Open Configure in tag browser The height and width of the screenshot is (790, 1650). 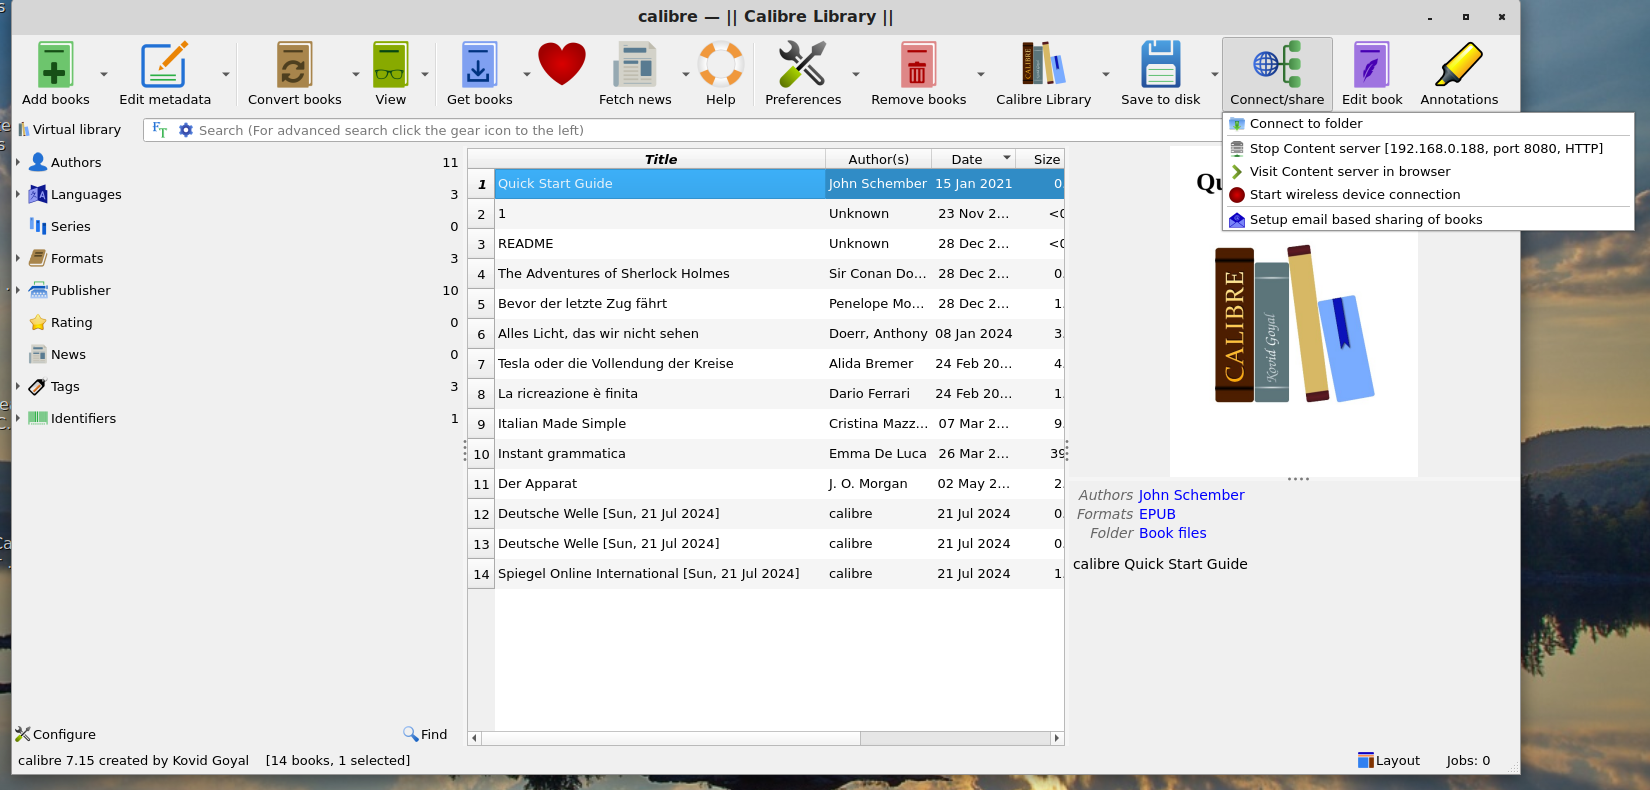click(56, 734)
